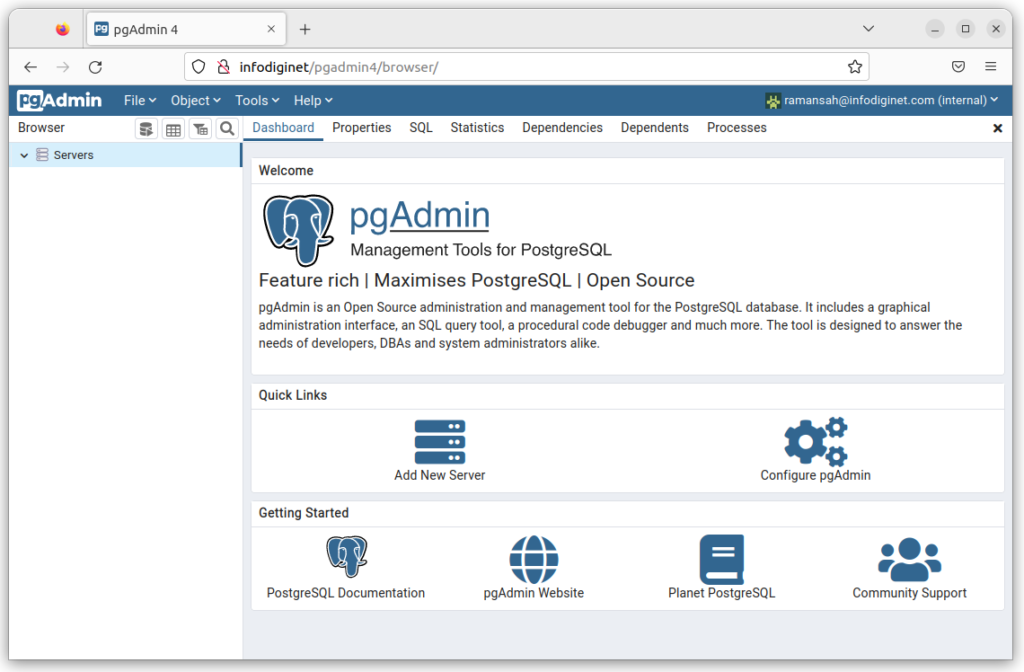1024x672 pixels.
Task: Click the Browser panel title
Action: (x=41, y=127)
